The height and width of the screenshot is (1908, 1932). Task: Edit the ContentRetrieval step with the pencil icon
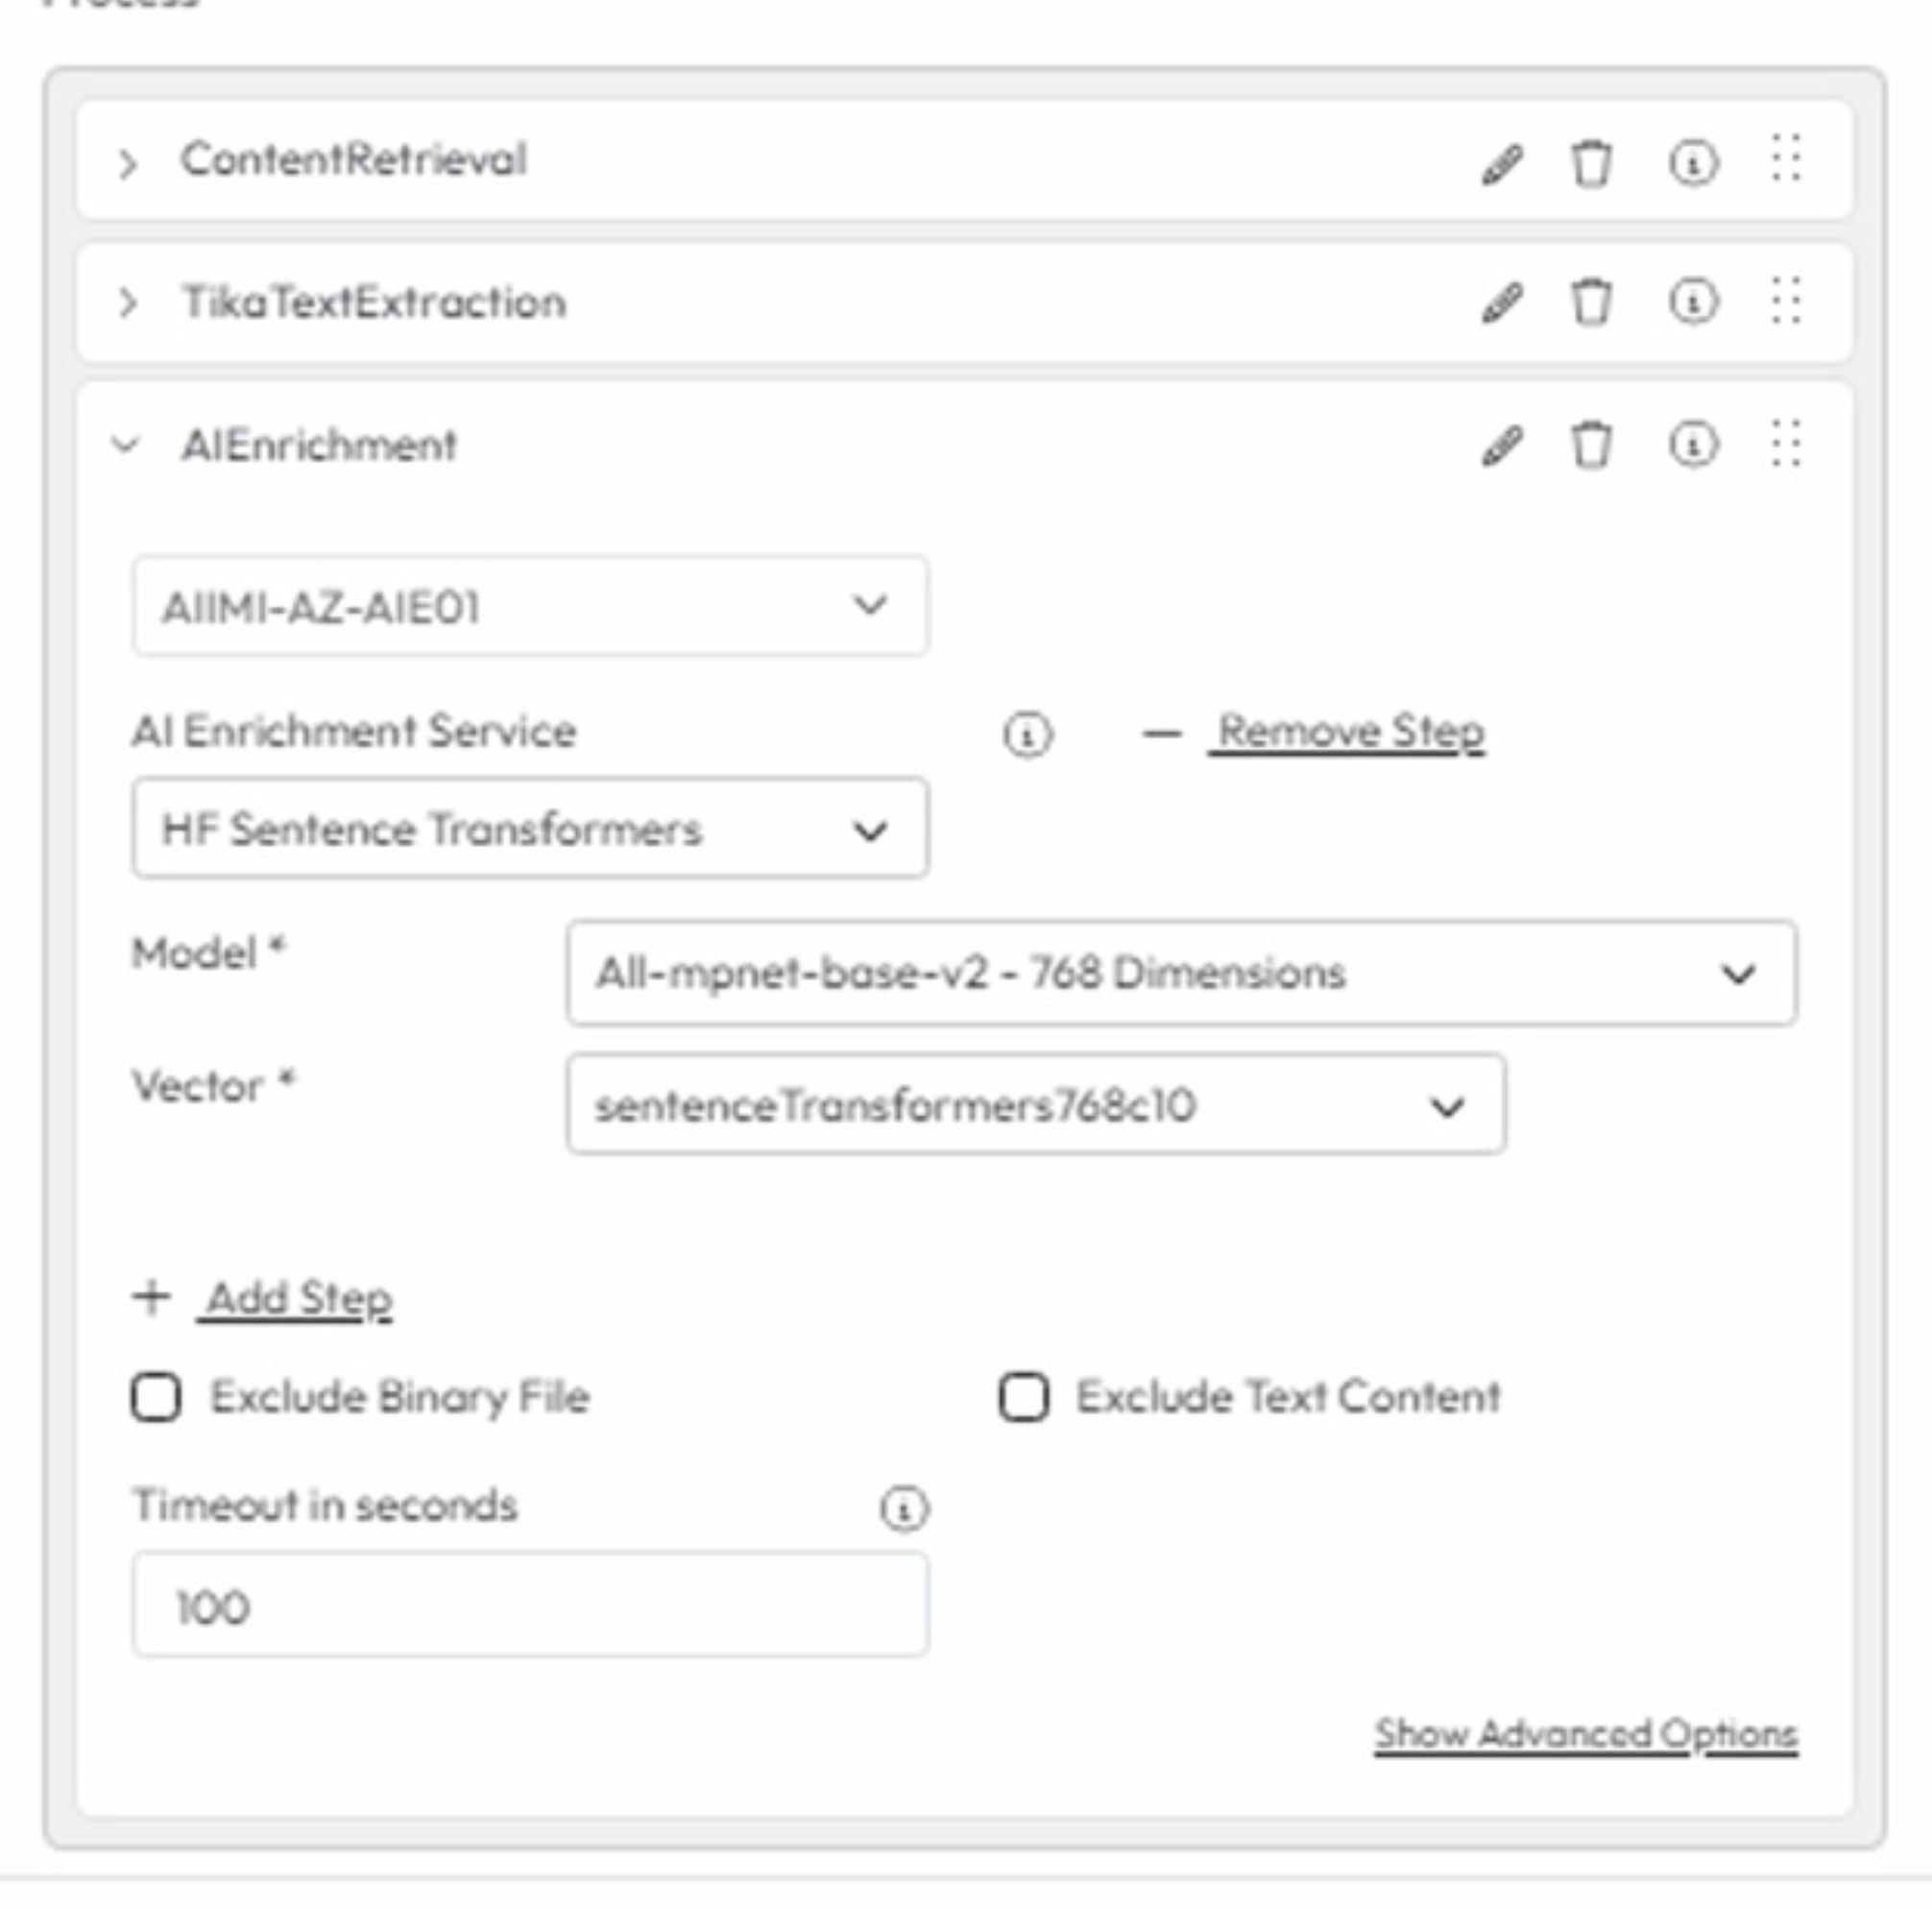pyautogui.click(x=1501, y=165)
